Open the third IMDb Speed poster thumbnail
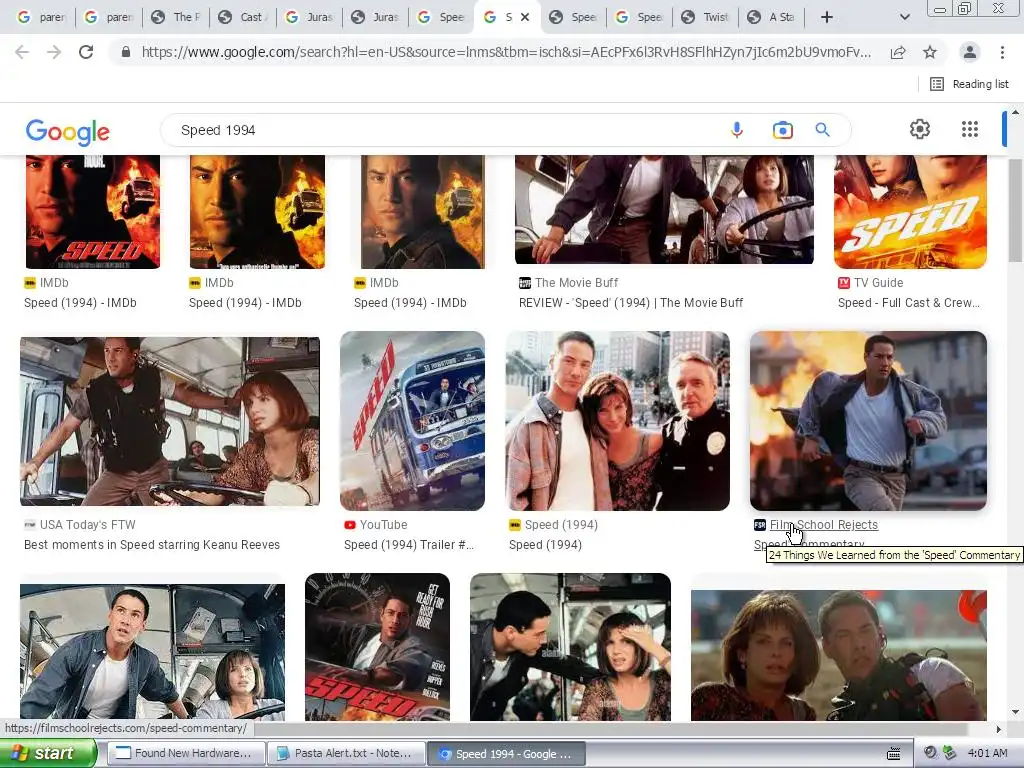This screenshot has height=768, width=1024. (x=423, y=212)
